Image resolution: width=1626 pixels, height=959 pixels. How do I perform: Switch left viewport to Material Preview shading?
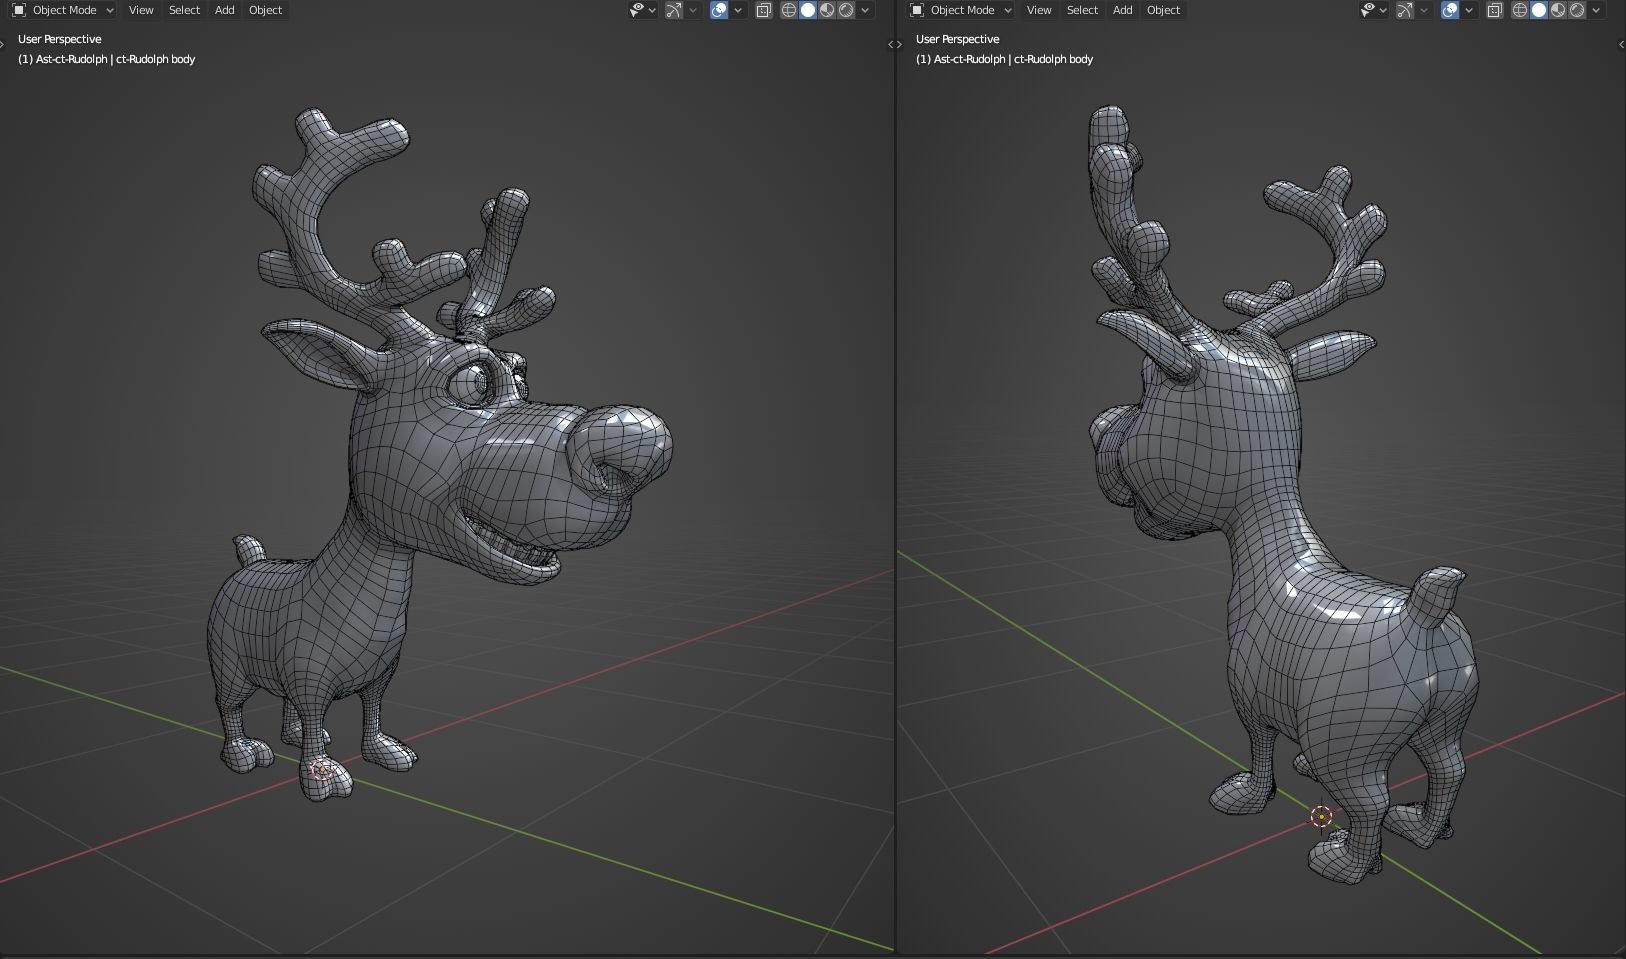tap(827, 10)
